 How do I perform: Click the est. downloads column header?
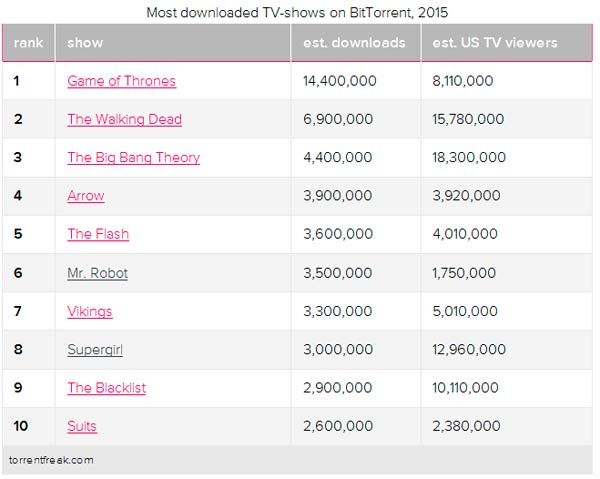pos(354,43)
